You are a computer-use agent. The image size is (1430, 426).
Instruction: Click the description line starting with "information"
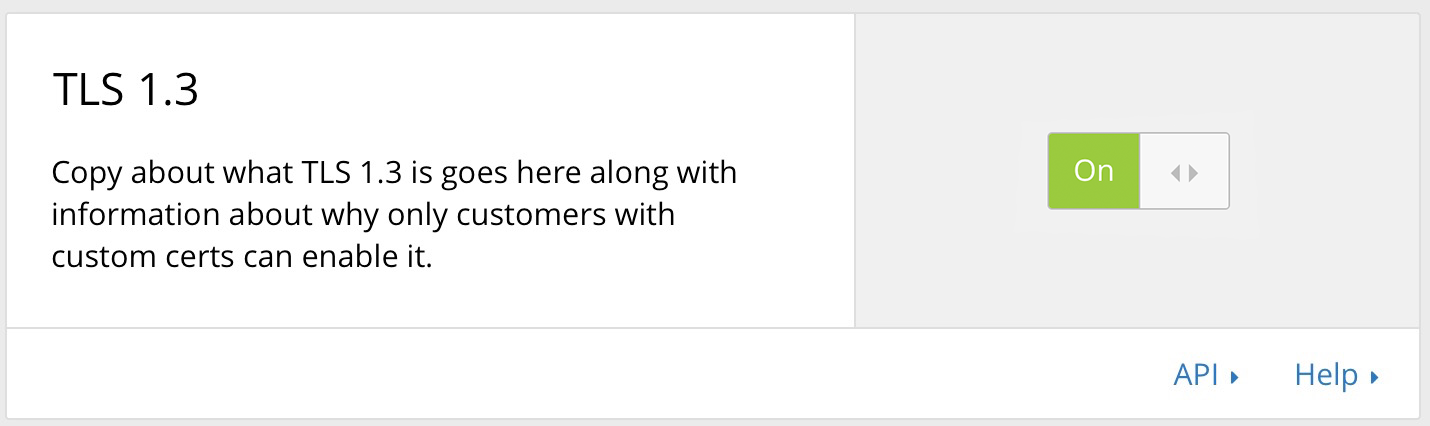click(x=362, y=215)
